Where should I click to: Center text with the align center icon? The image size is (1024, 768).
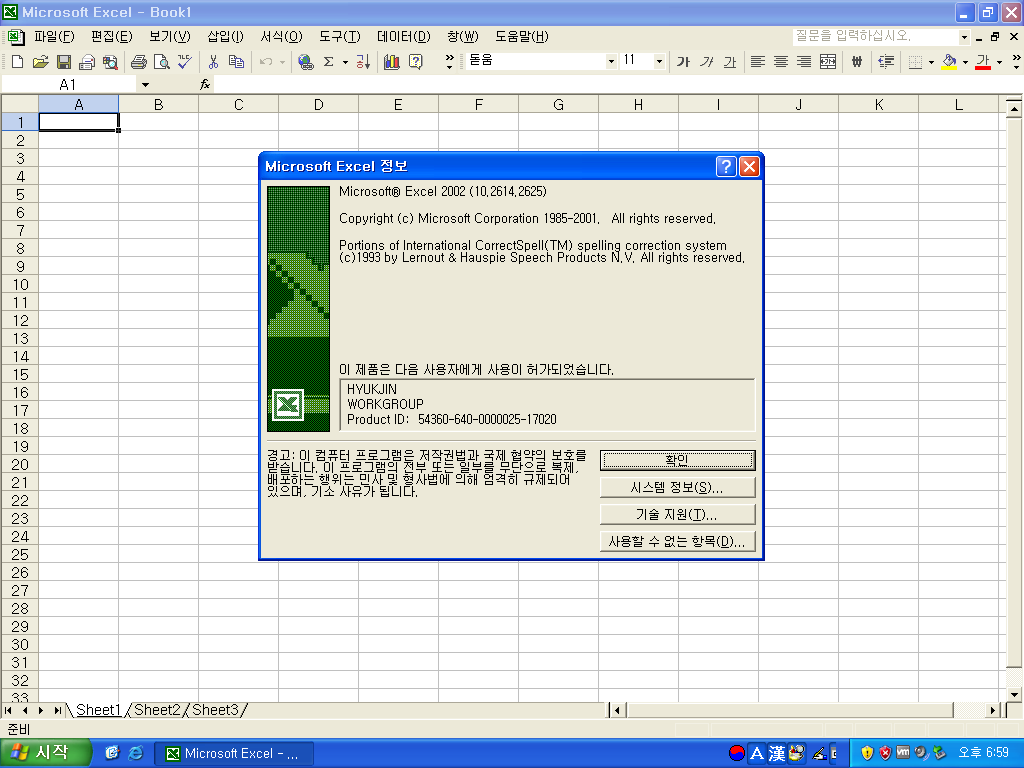point(780,62)
